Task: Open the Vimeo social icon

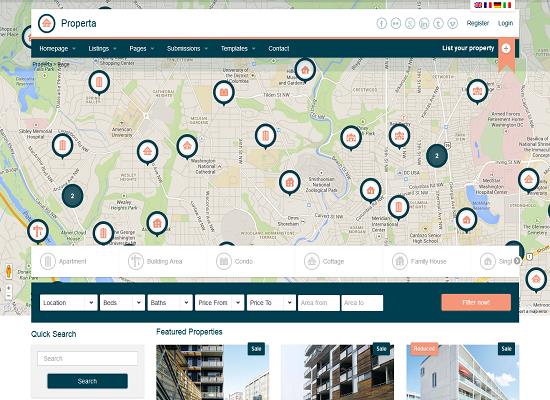Action: 453,24
